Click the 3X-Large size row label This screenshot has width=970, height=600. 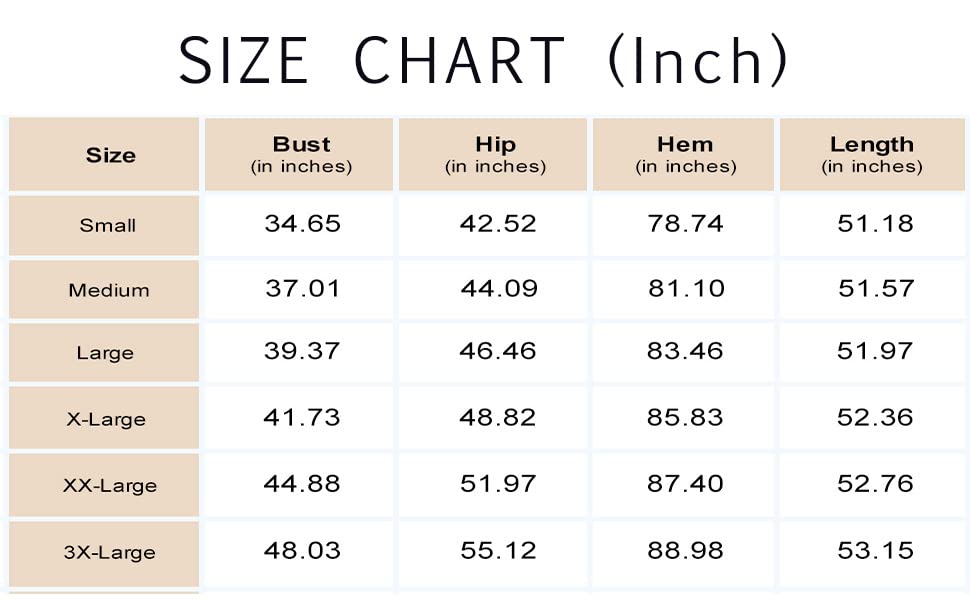109,552
